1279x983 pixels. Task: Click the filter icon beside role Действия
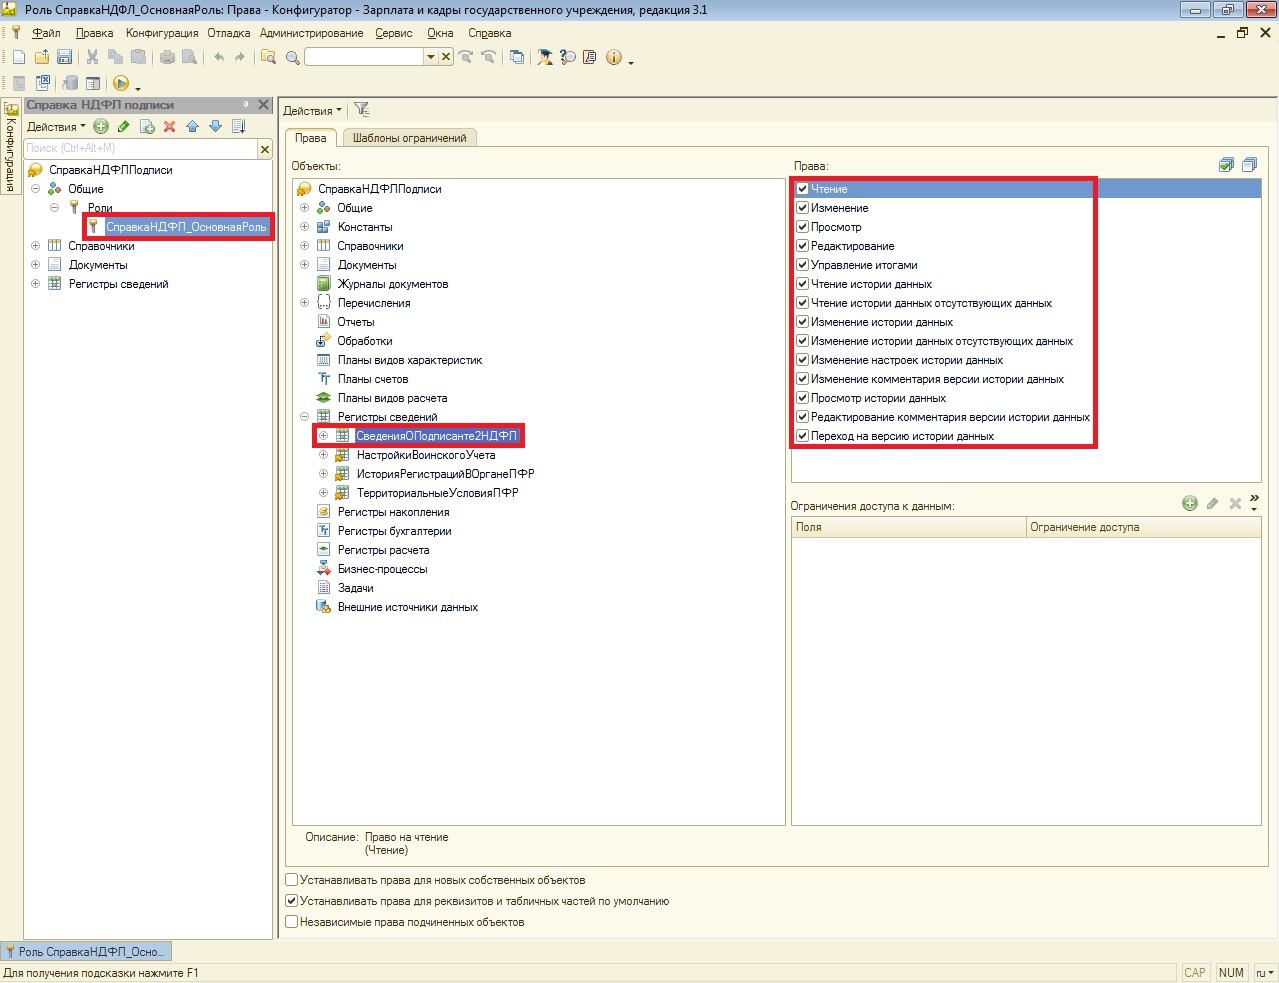pyautogui.click(x=362, y=110)
